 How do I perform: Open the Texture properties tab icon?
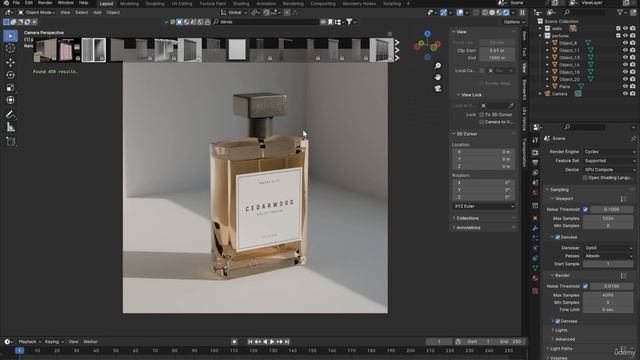535,291
